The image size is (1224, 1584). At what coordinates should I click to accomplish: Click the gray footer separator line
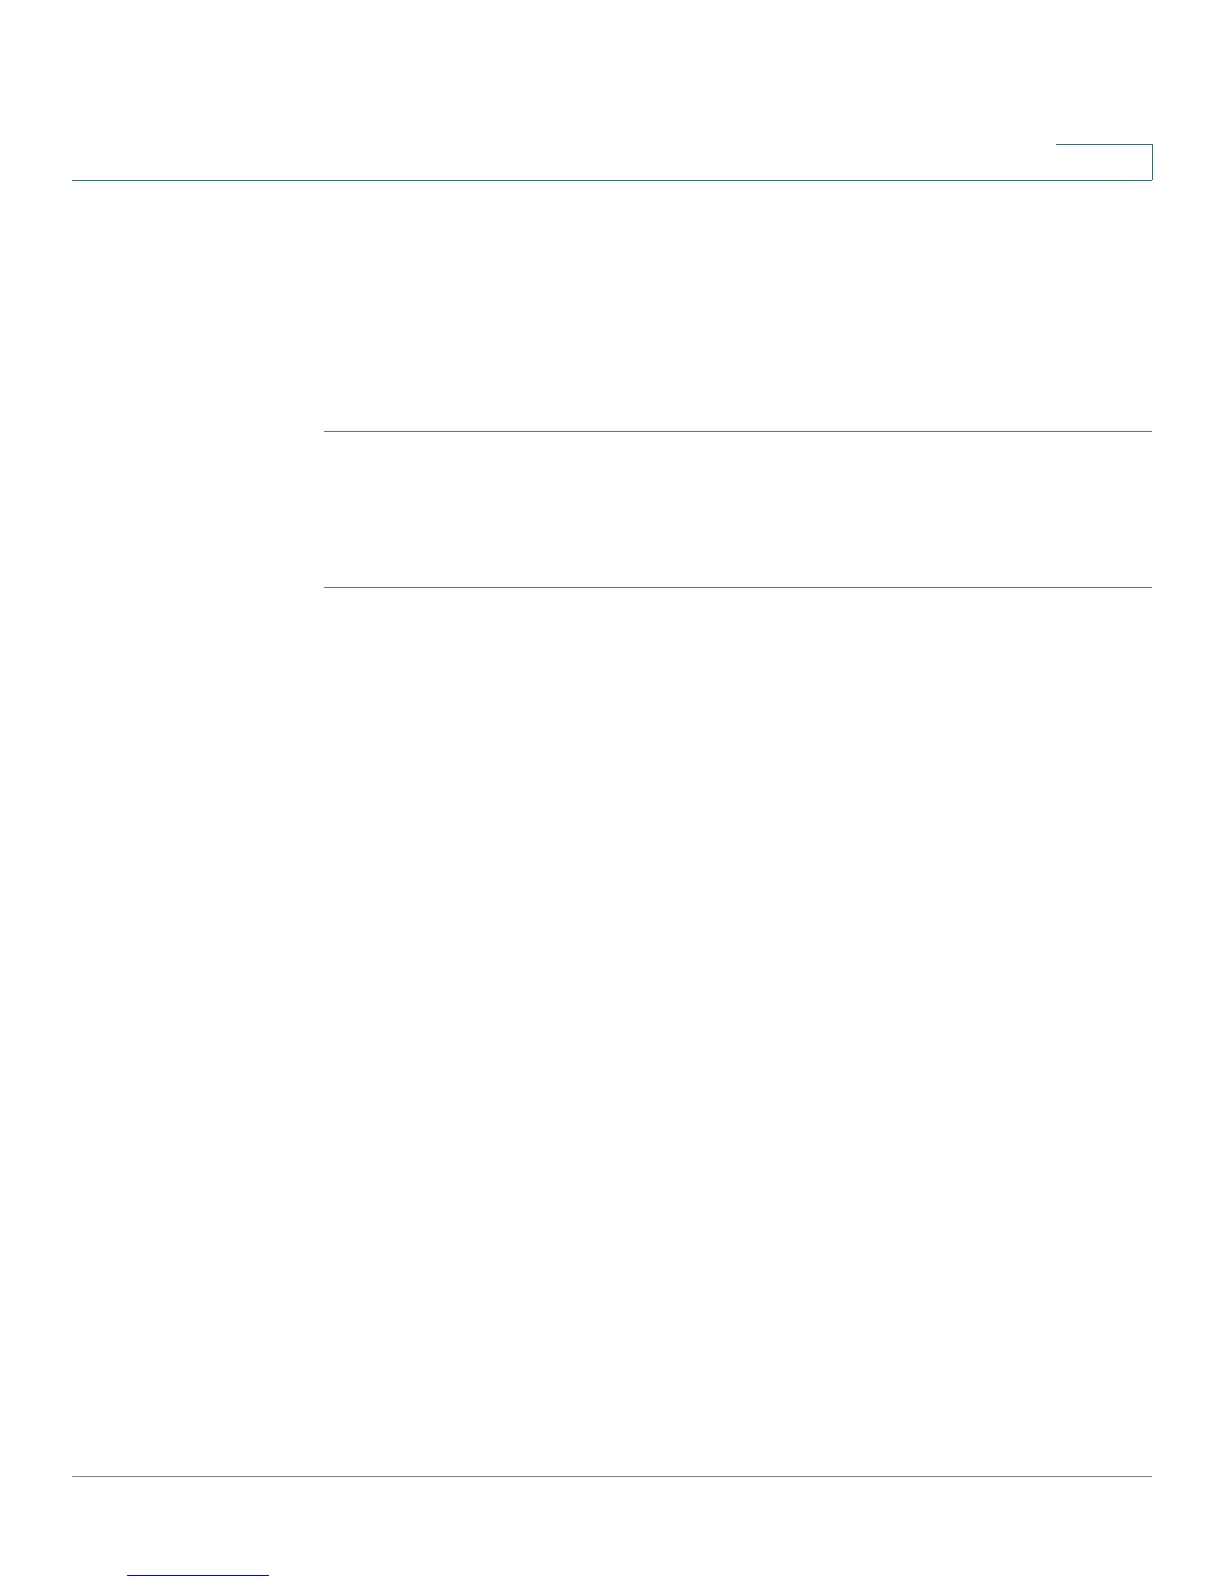(x=612, y=1476)
